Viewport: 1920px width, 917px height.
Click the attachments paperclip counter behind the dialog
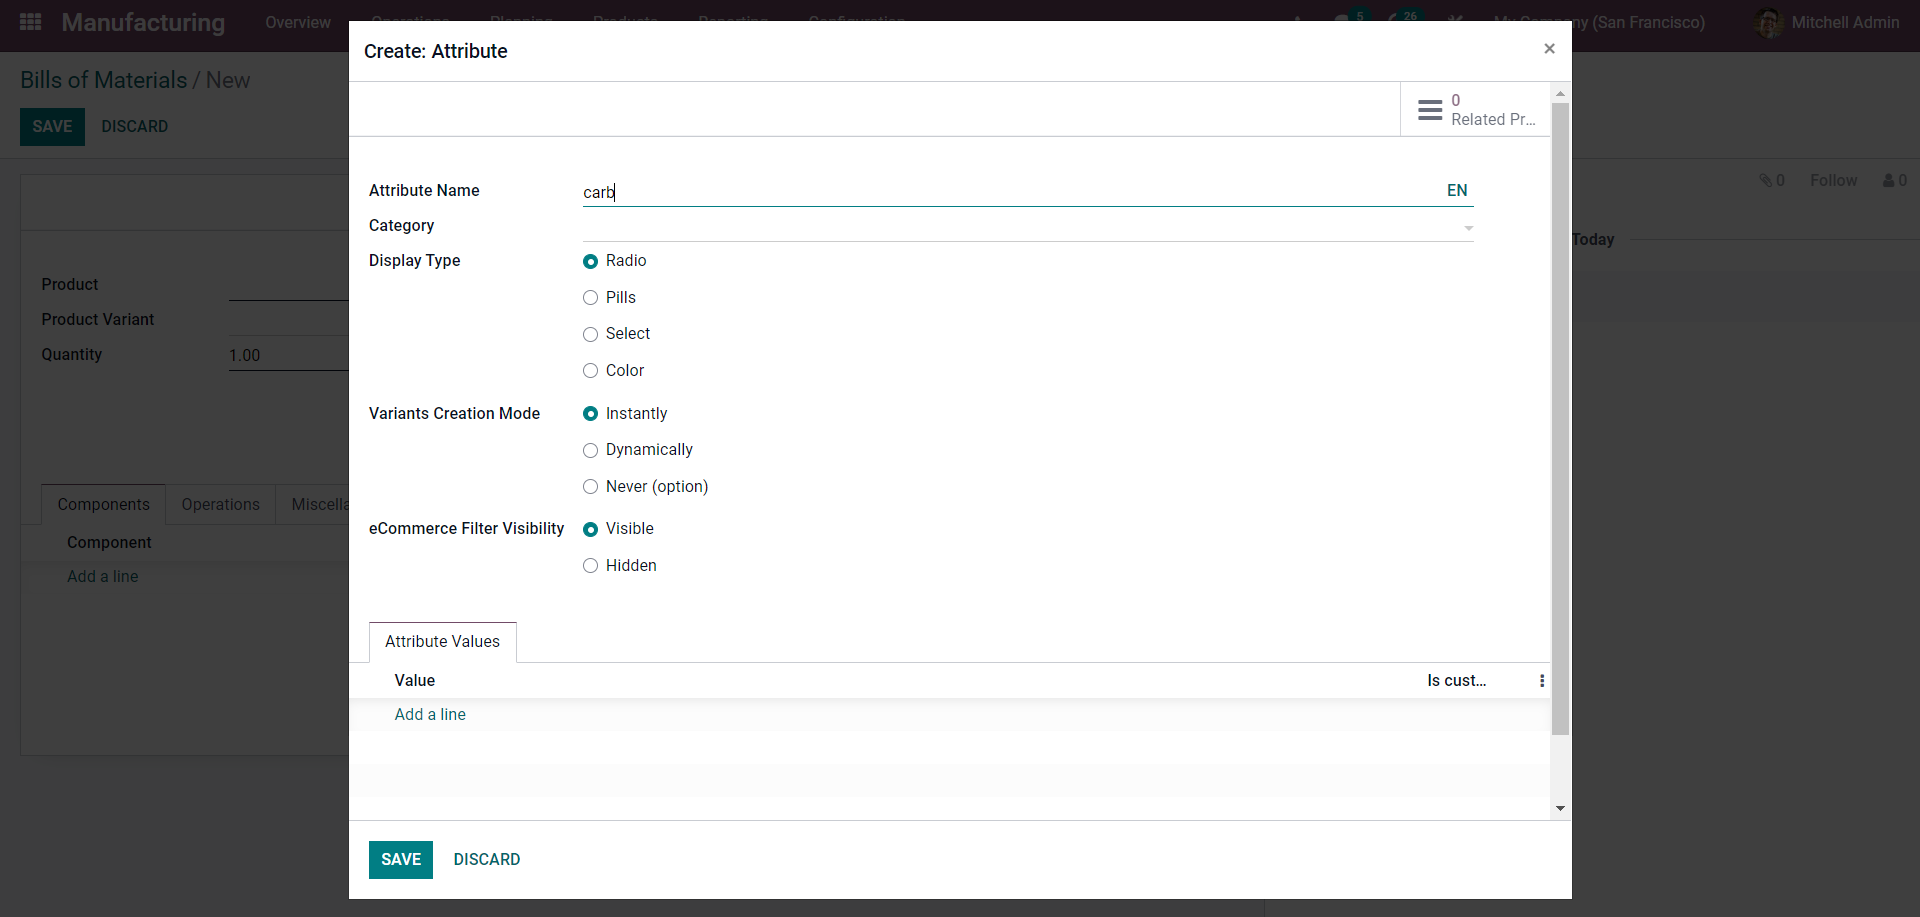click(1772, 180)
